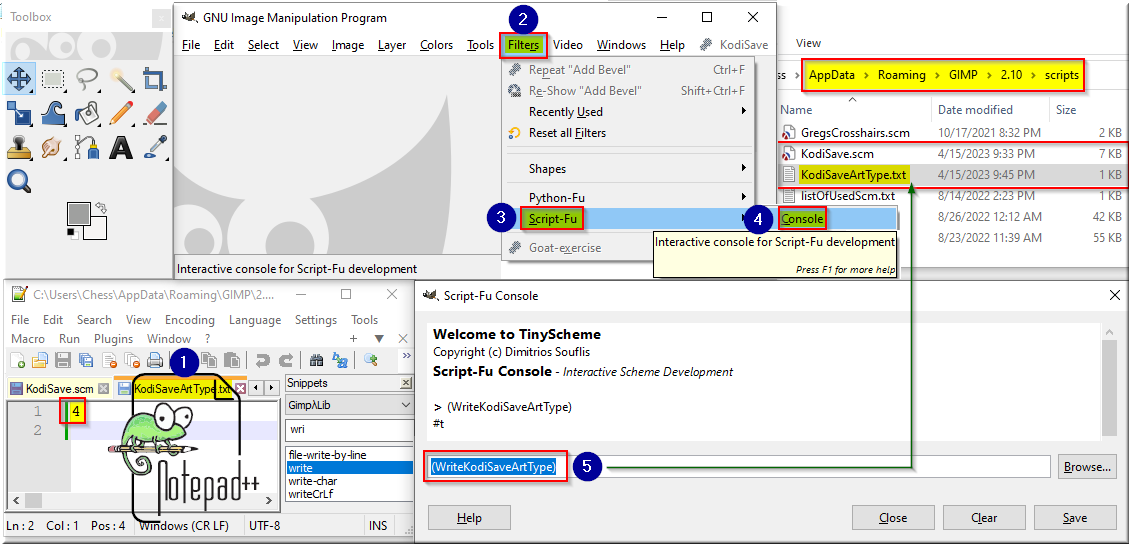Click Notepad++ New file toolbar icon

17,361
